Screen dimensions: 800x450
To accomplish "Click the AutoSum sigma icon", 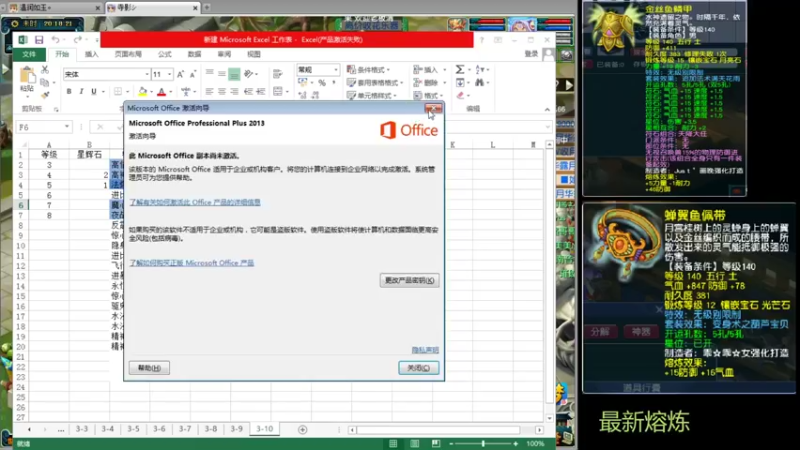I will tap(460, 69).
